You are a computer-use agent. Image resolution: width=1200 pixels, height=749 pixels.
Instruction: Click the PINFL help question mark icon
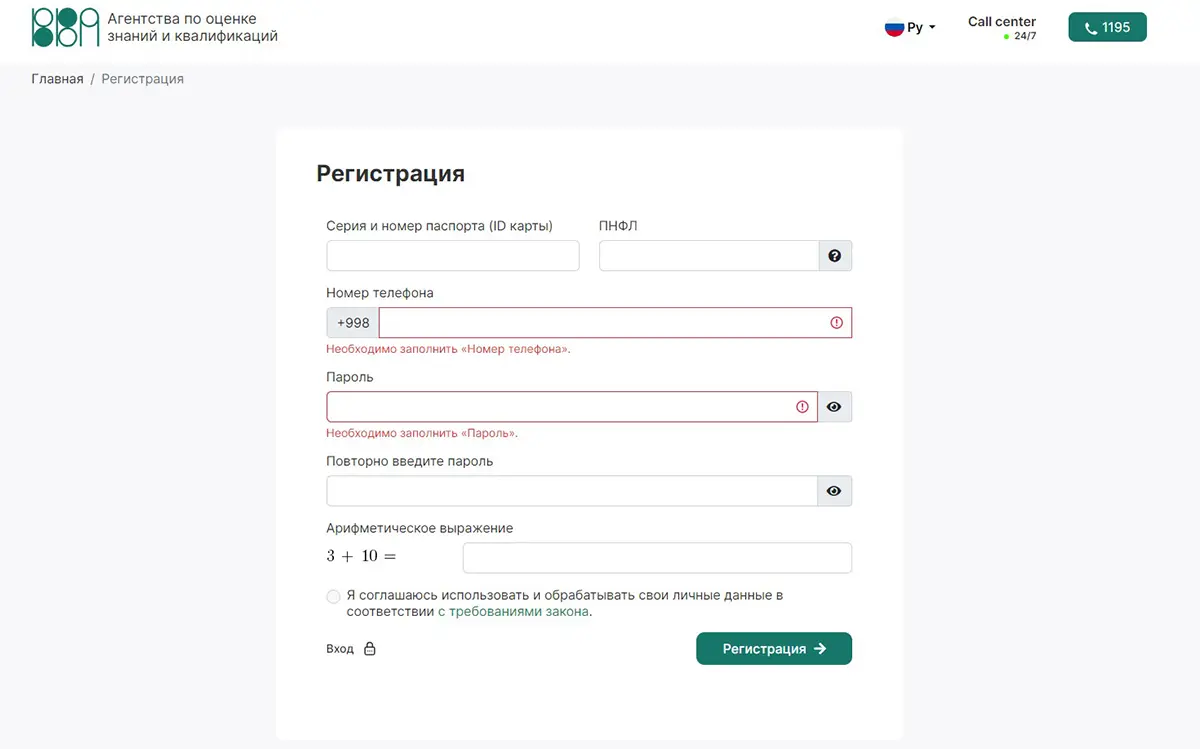[835, 256]
